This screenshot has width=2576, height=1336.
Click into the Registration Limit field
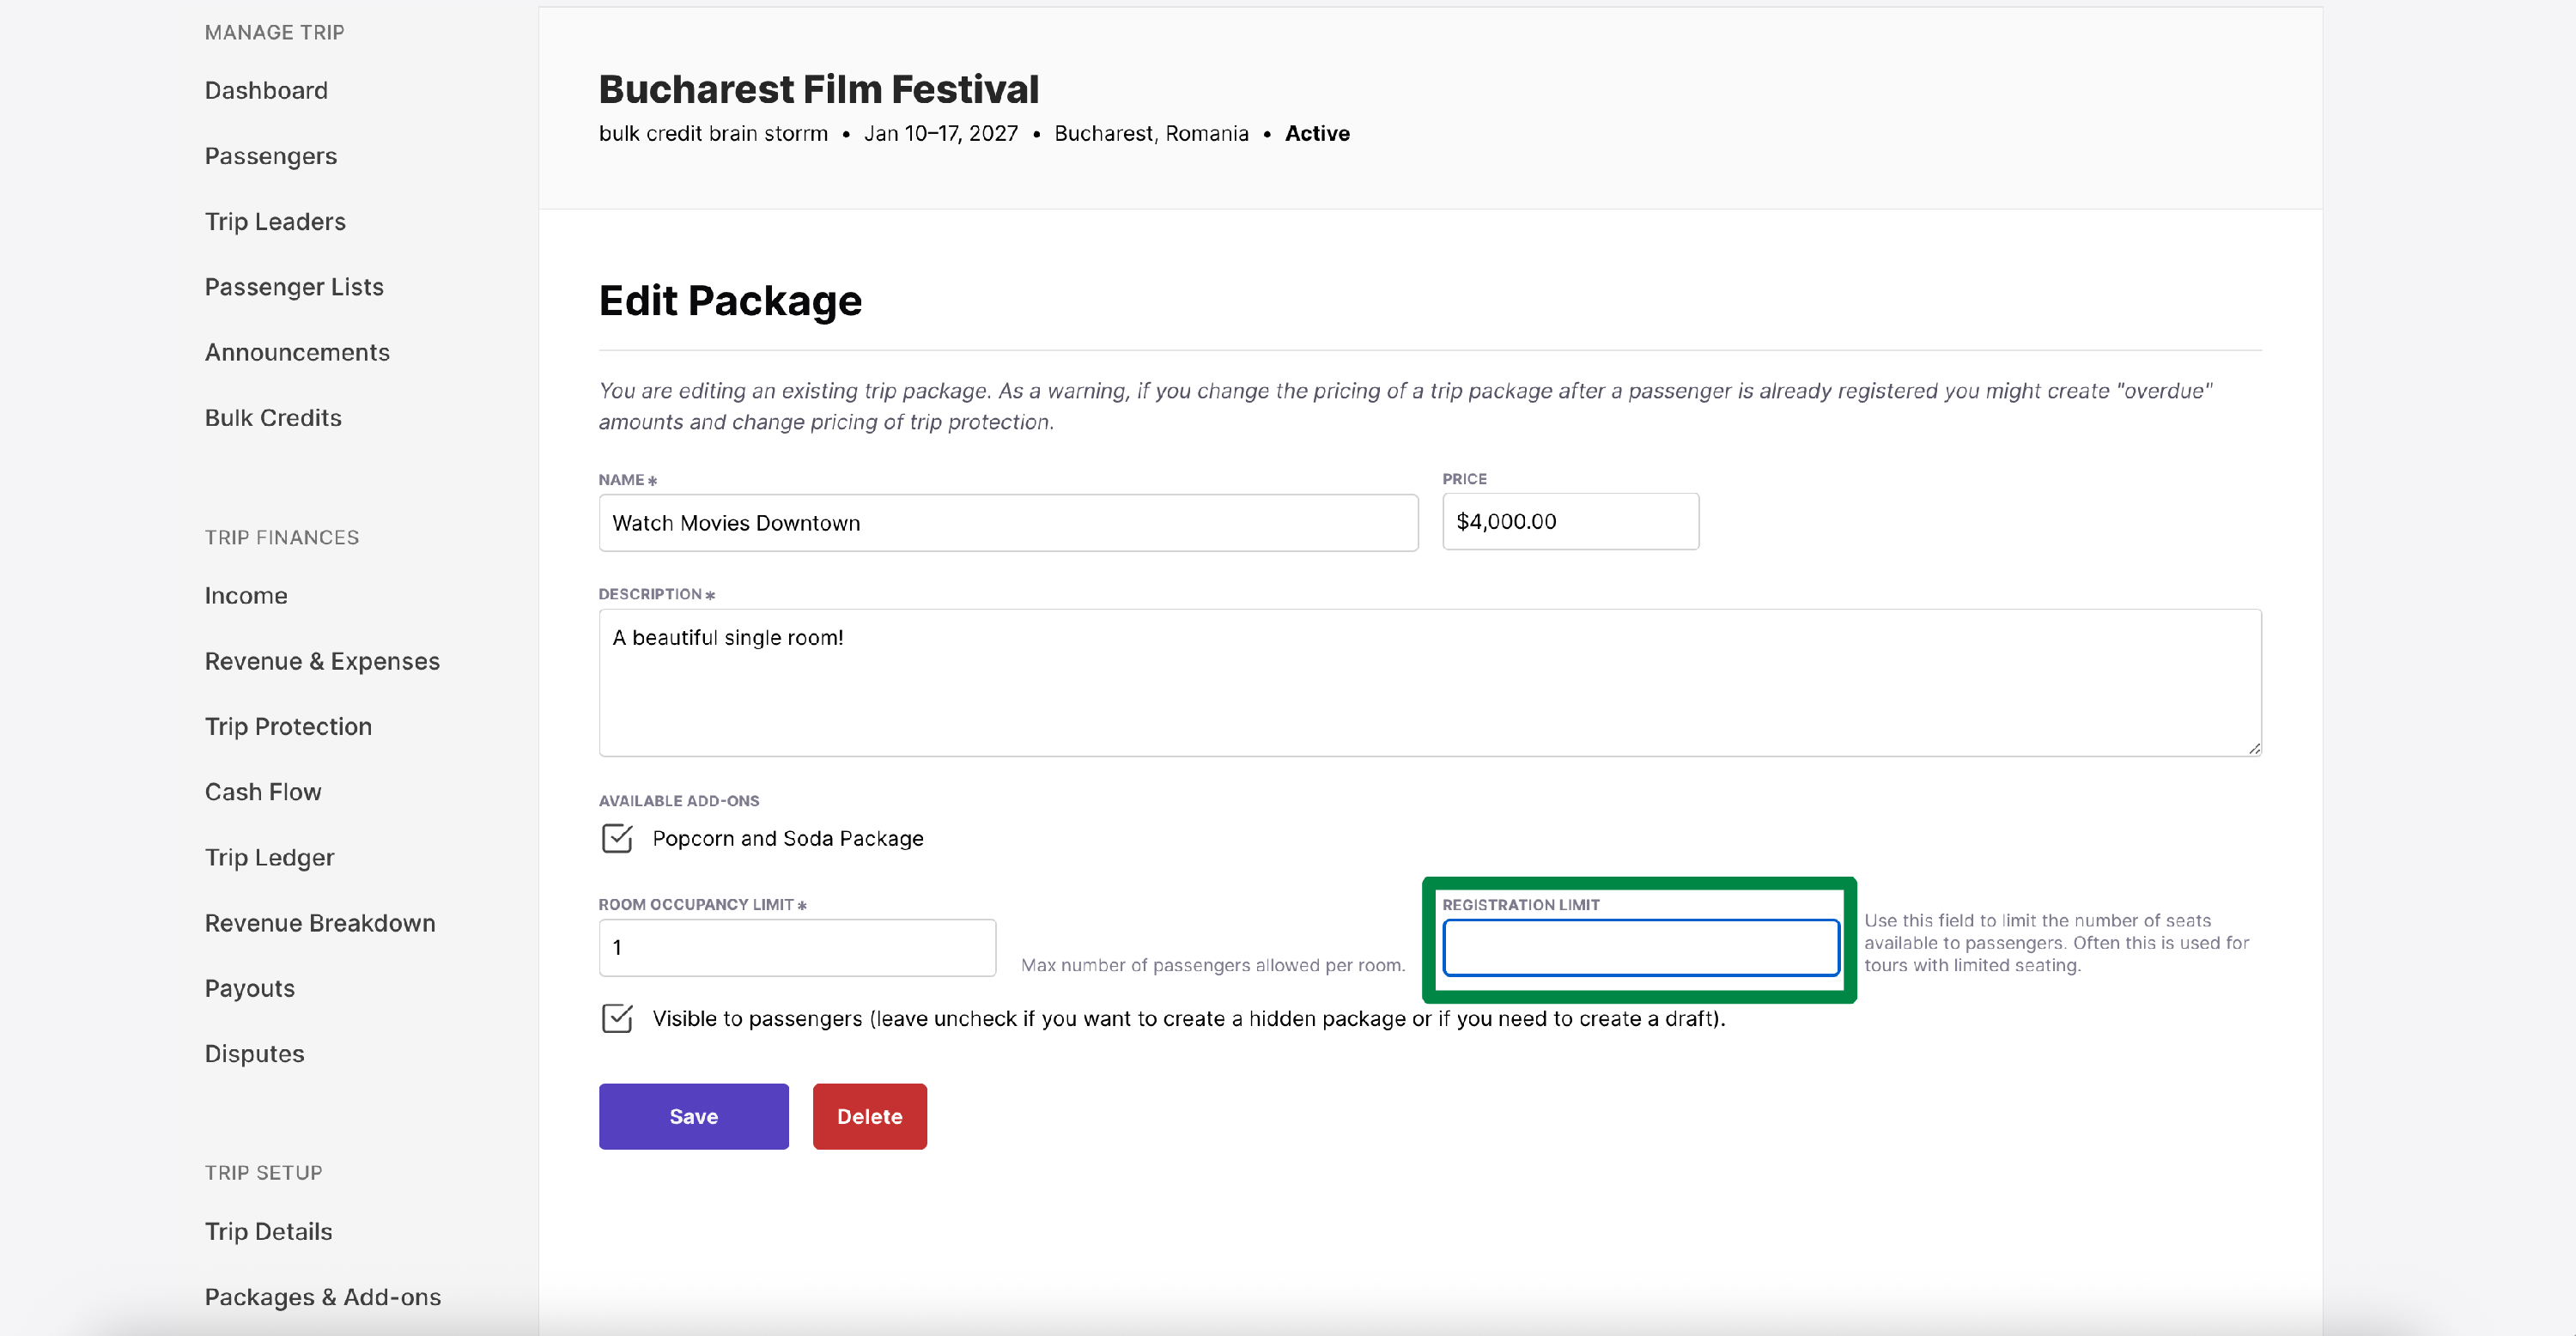pos(1640,947)
